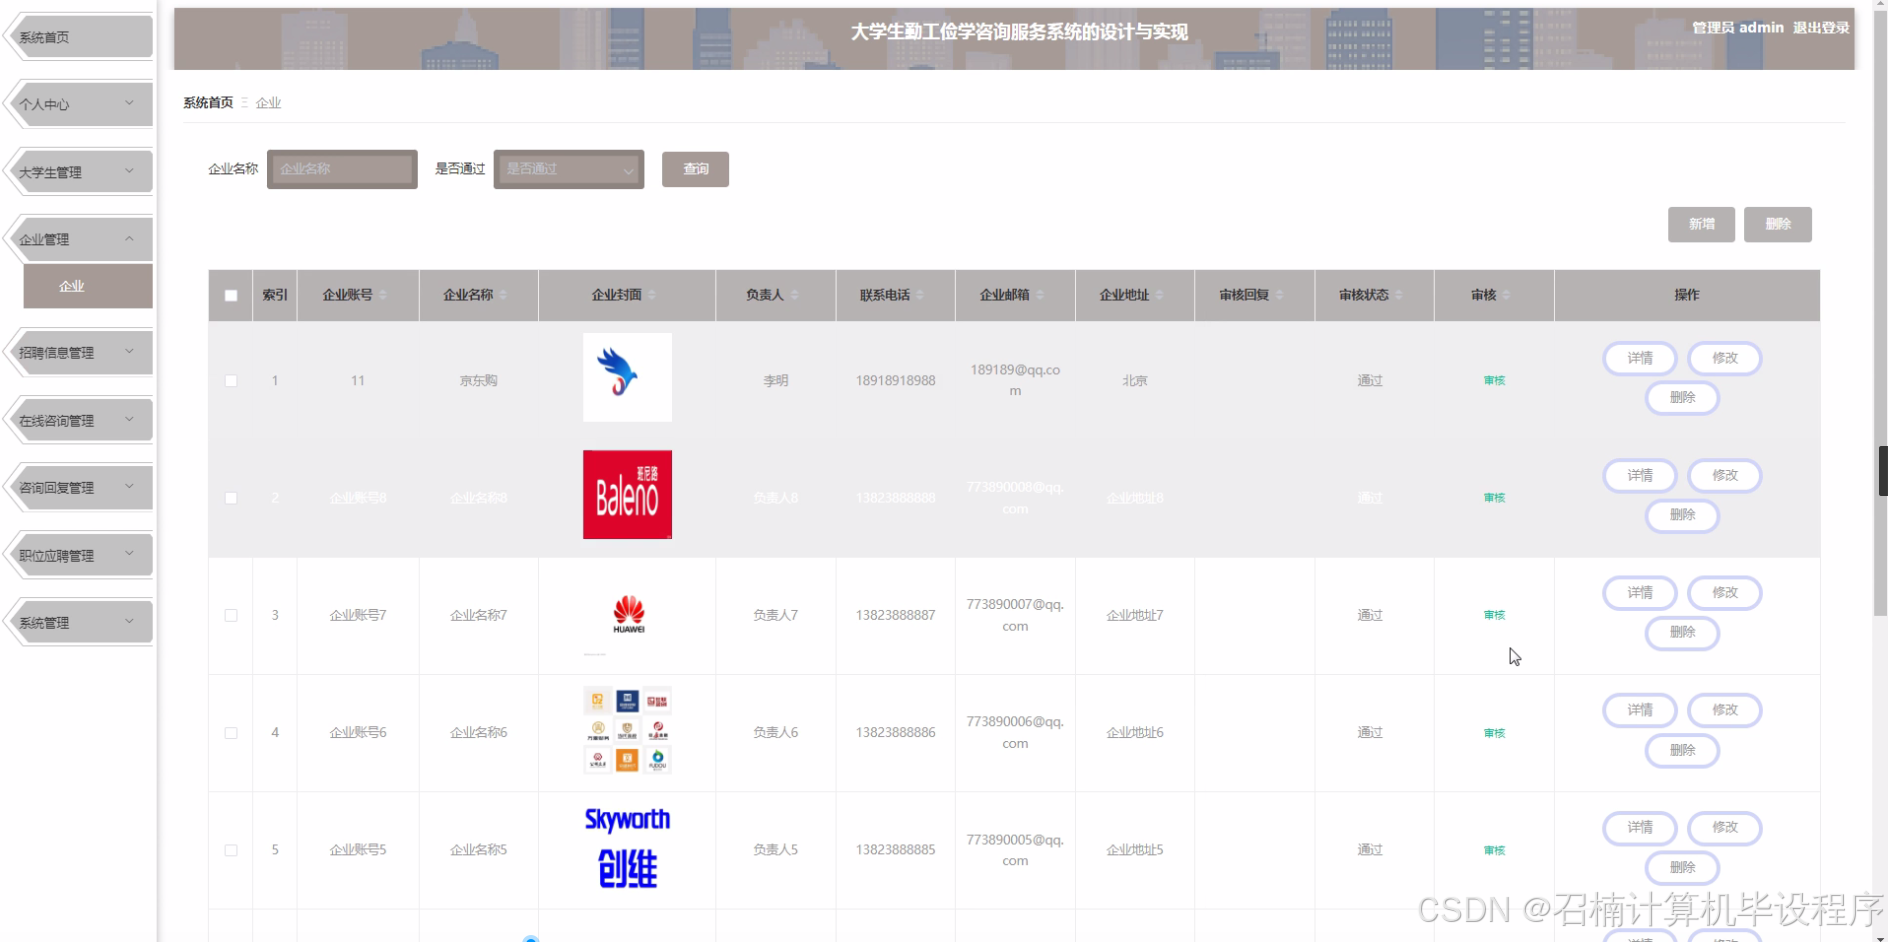This screenshot has width=1888, height=942.
Task: Sort the table by 企业邮箱 column
Action: point(1014,295)
